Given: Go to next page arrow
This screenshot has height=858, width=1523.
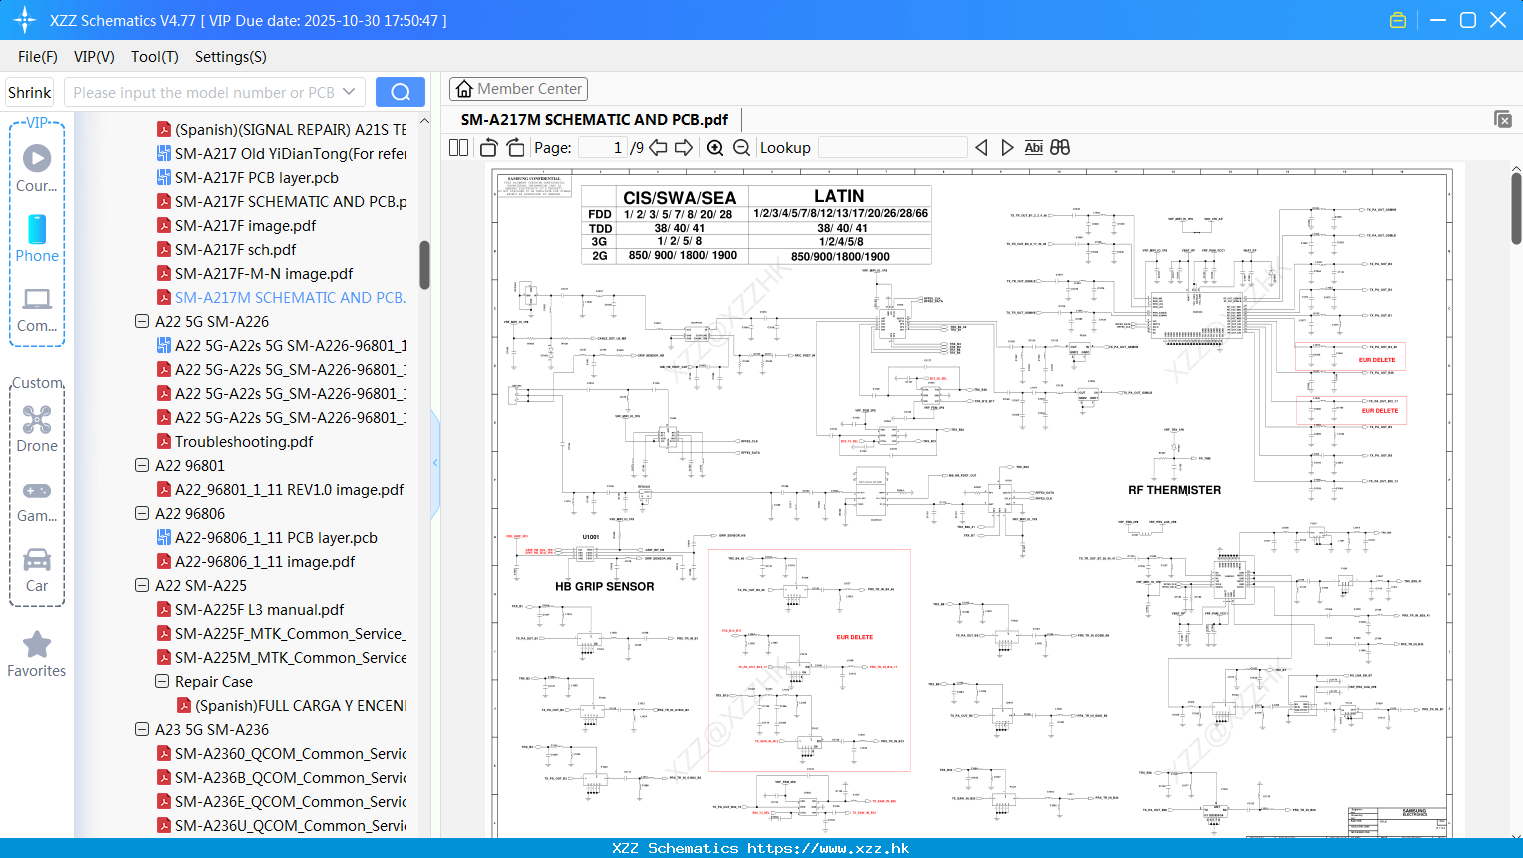Looking at the screenshot, I should [684, 148].
